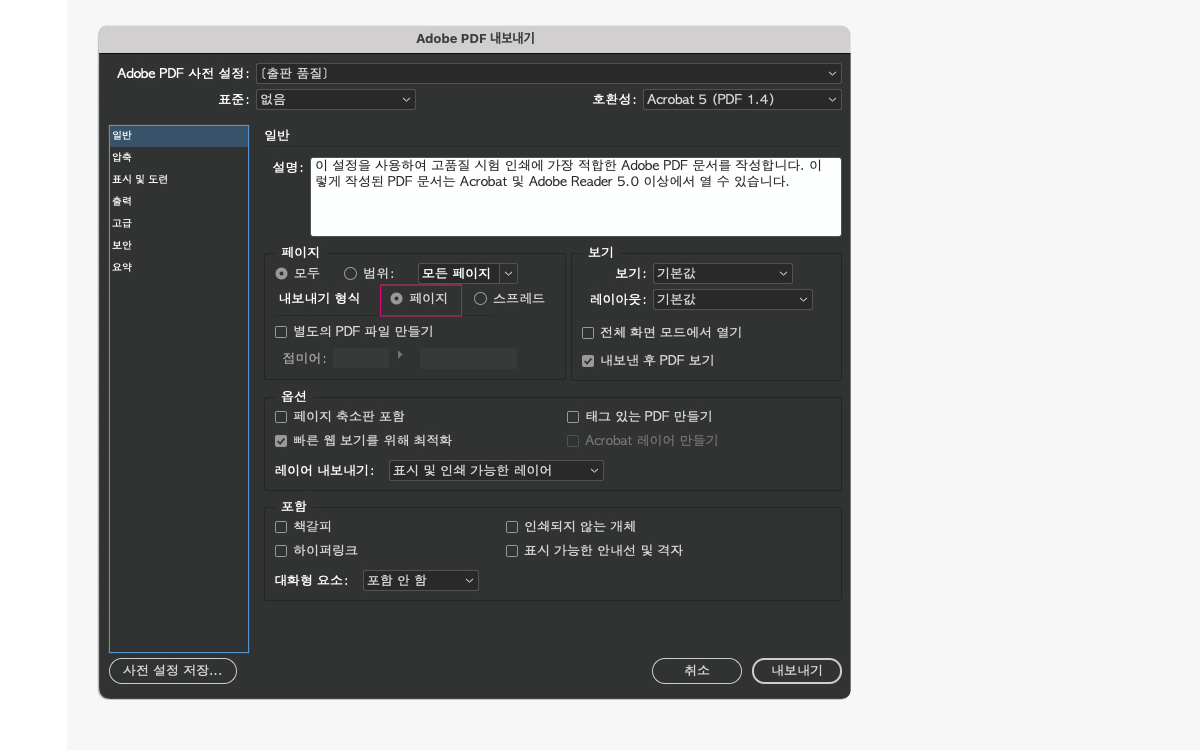1200x750 pixels.
Task: Click the 설명 text area
Action: [x=575, y=197]
